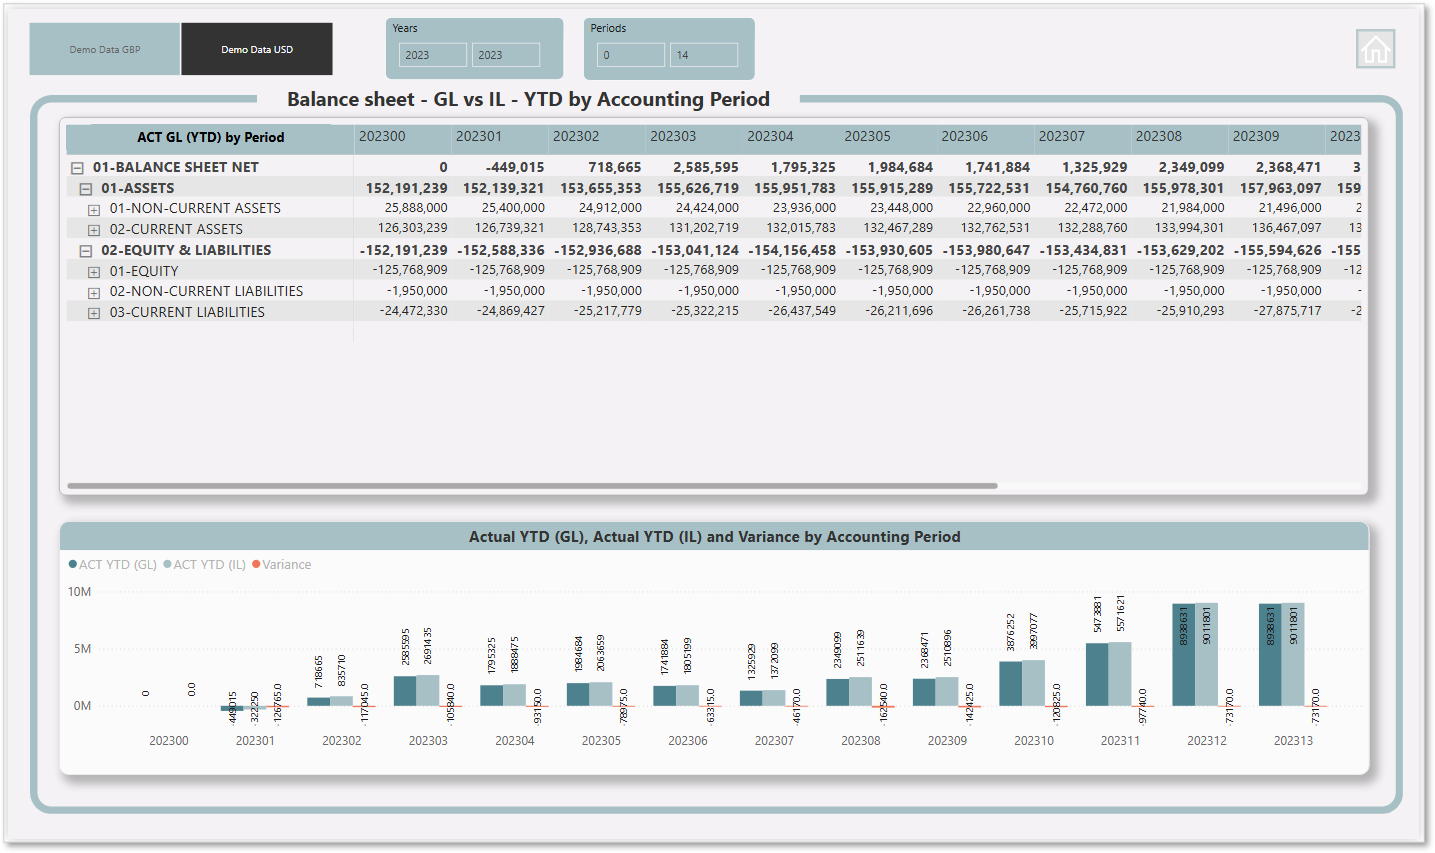This screenshot has width=1435, height=853.
Task: Switch to Demo Data GBP
Action: click(x=105, y=49)
